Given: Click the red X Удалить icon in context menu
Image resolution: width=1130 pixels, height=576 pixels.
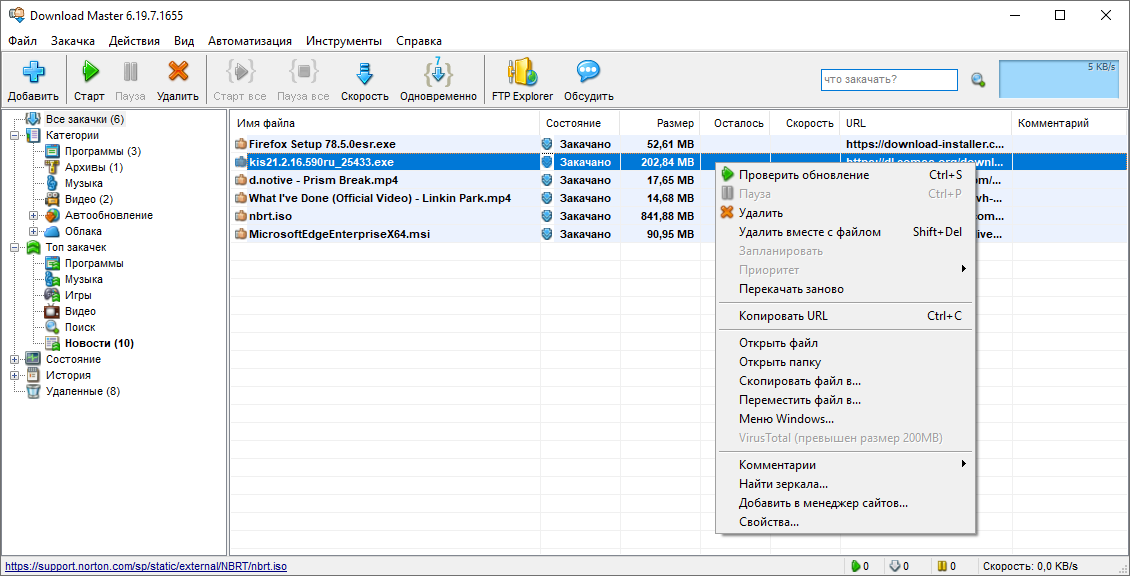Looking at the screenshot, I should [727, 213].
